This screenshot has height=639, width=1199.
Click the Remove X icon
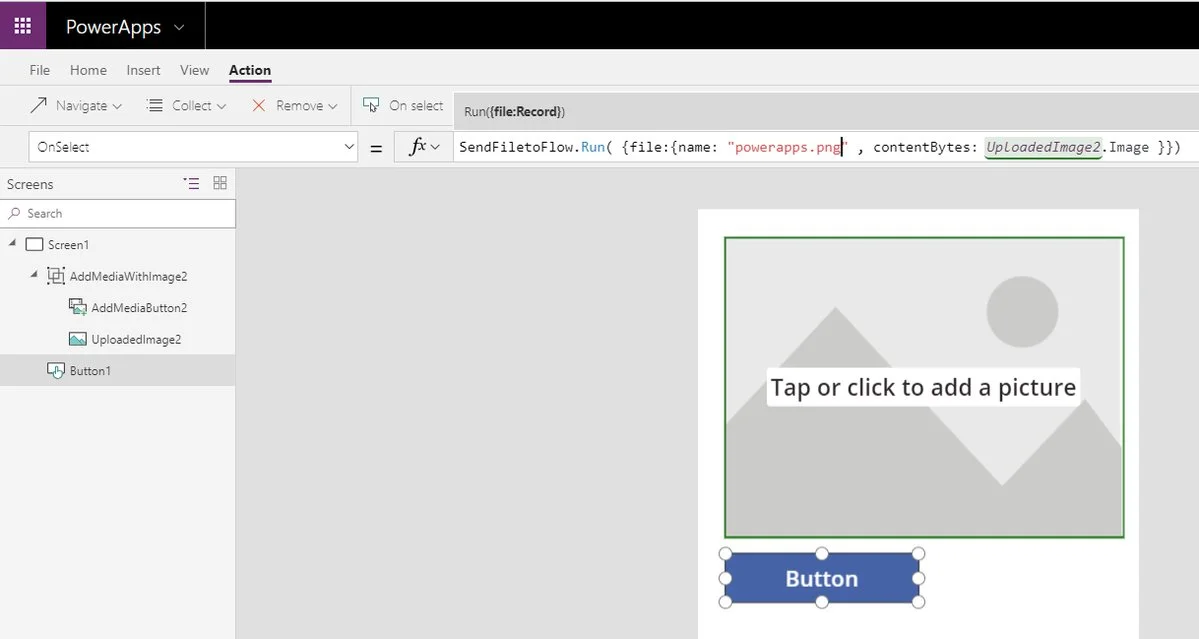click(x=259, y=105)
